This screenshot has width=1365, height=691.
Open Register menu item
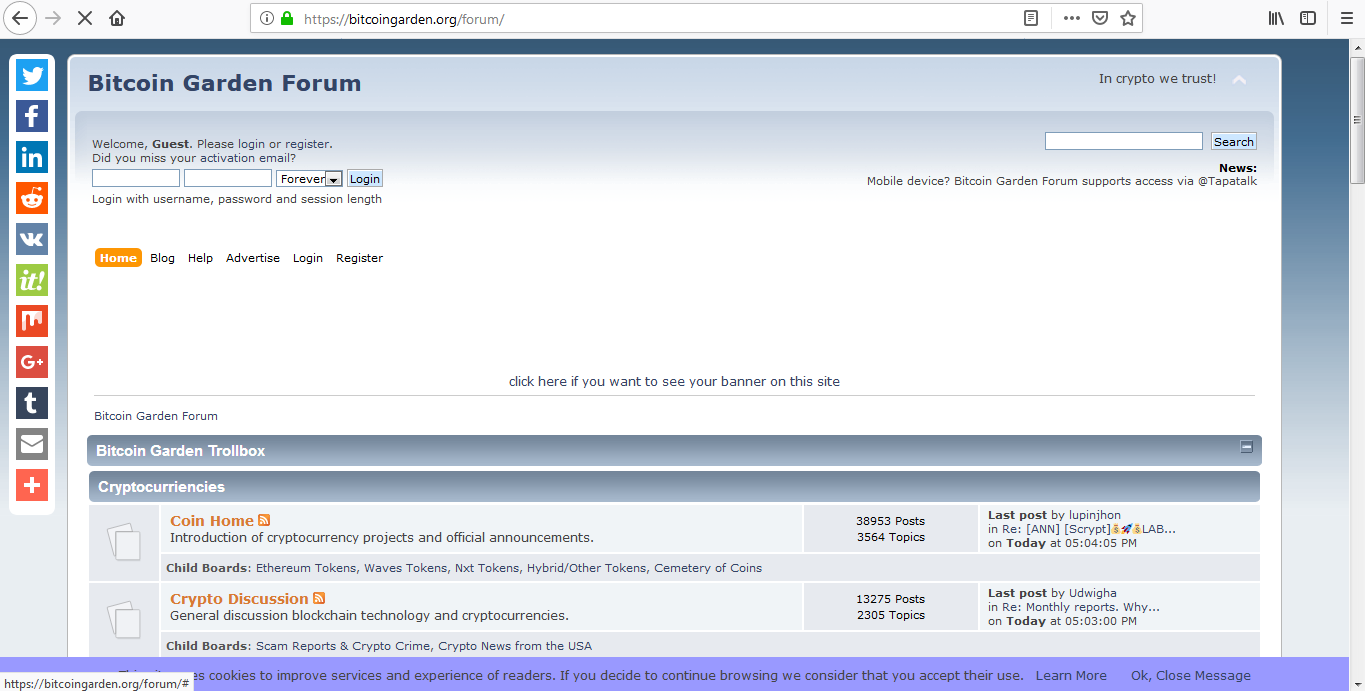coord(359,258)
